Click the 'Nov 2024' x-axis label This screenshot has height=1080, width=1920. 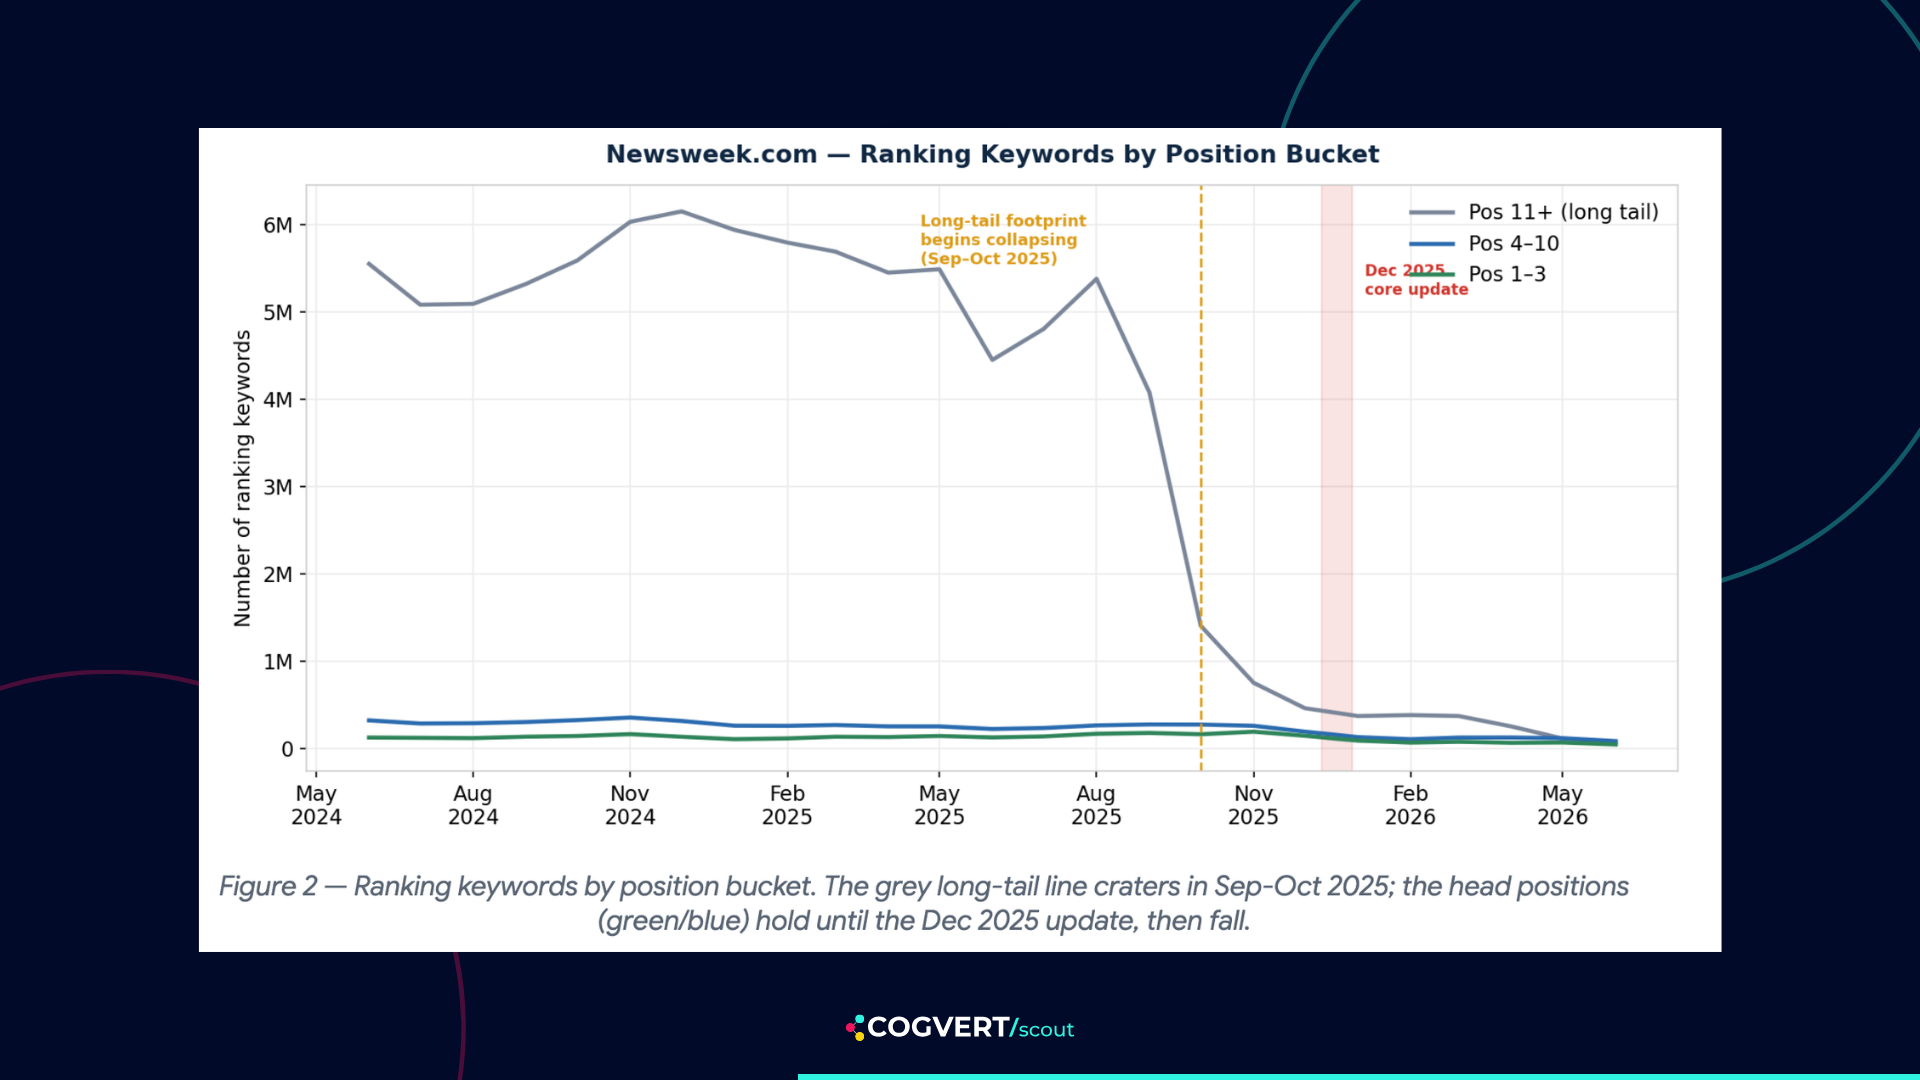point(630,805)
